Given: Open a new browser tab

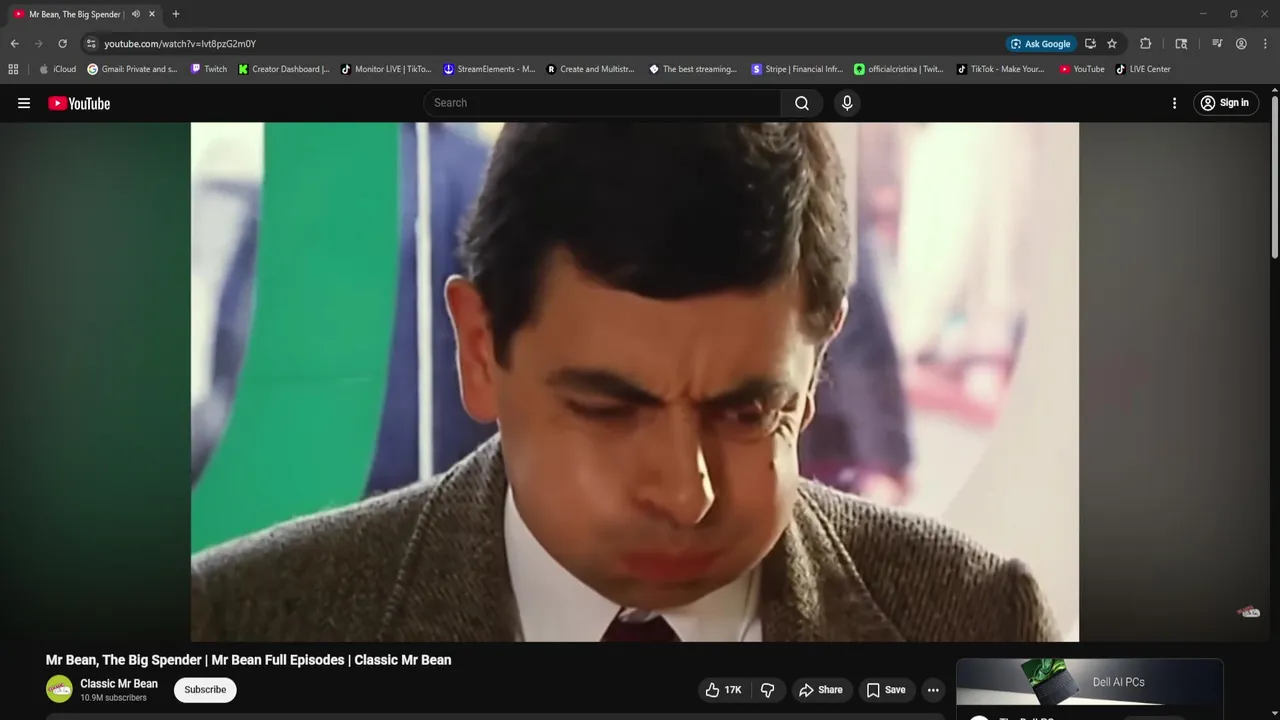Looking at the screenshot, I should (176, 14).
